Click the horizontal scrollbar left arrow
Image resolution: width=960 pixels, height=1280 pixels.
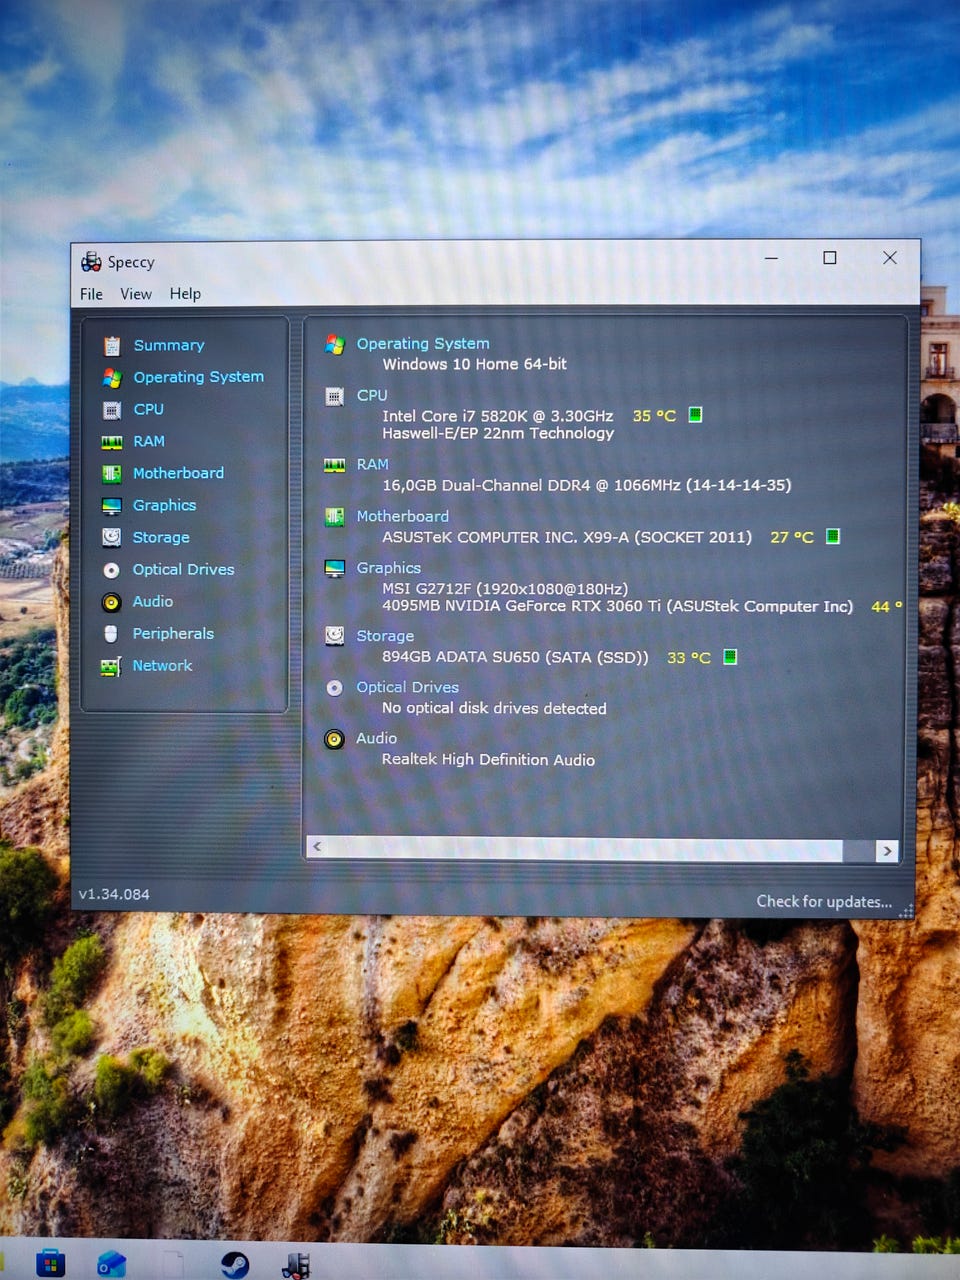click(317, 848)
